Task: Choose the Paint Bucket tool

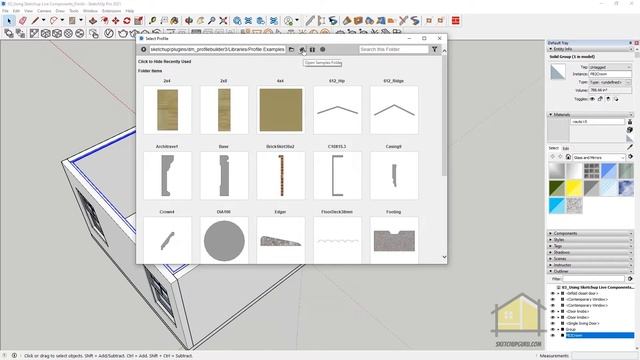Action: coord(174,20)
